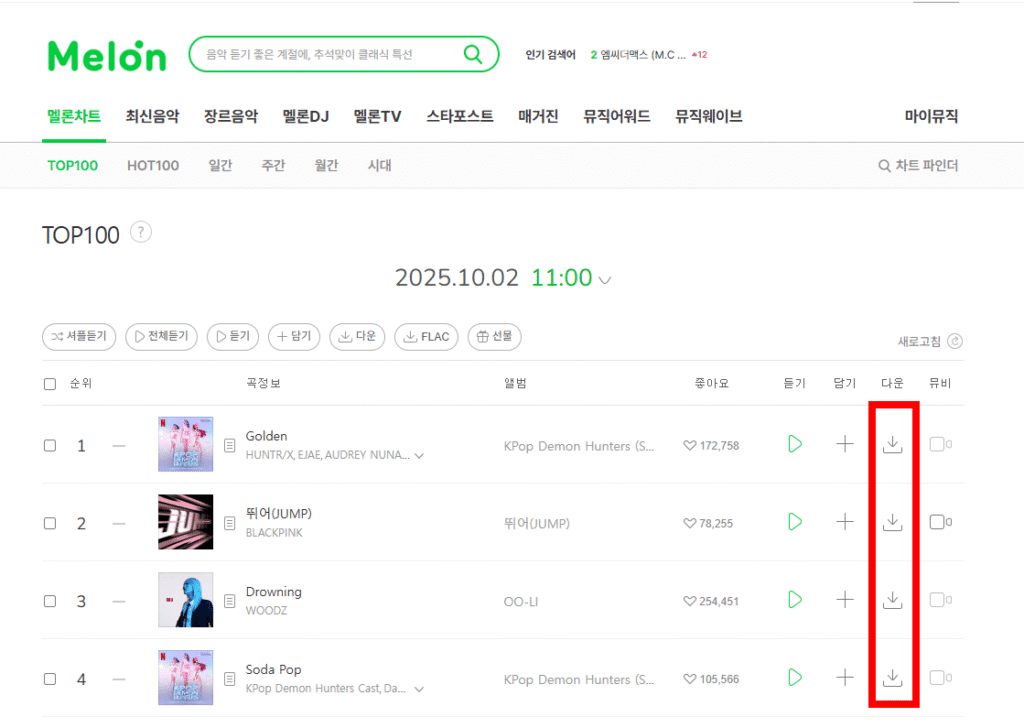Expand the artist list under Golden
This screenshot has width=1024, height=728.
[x=419, y=456]
